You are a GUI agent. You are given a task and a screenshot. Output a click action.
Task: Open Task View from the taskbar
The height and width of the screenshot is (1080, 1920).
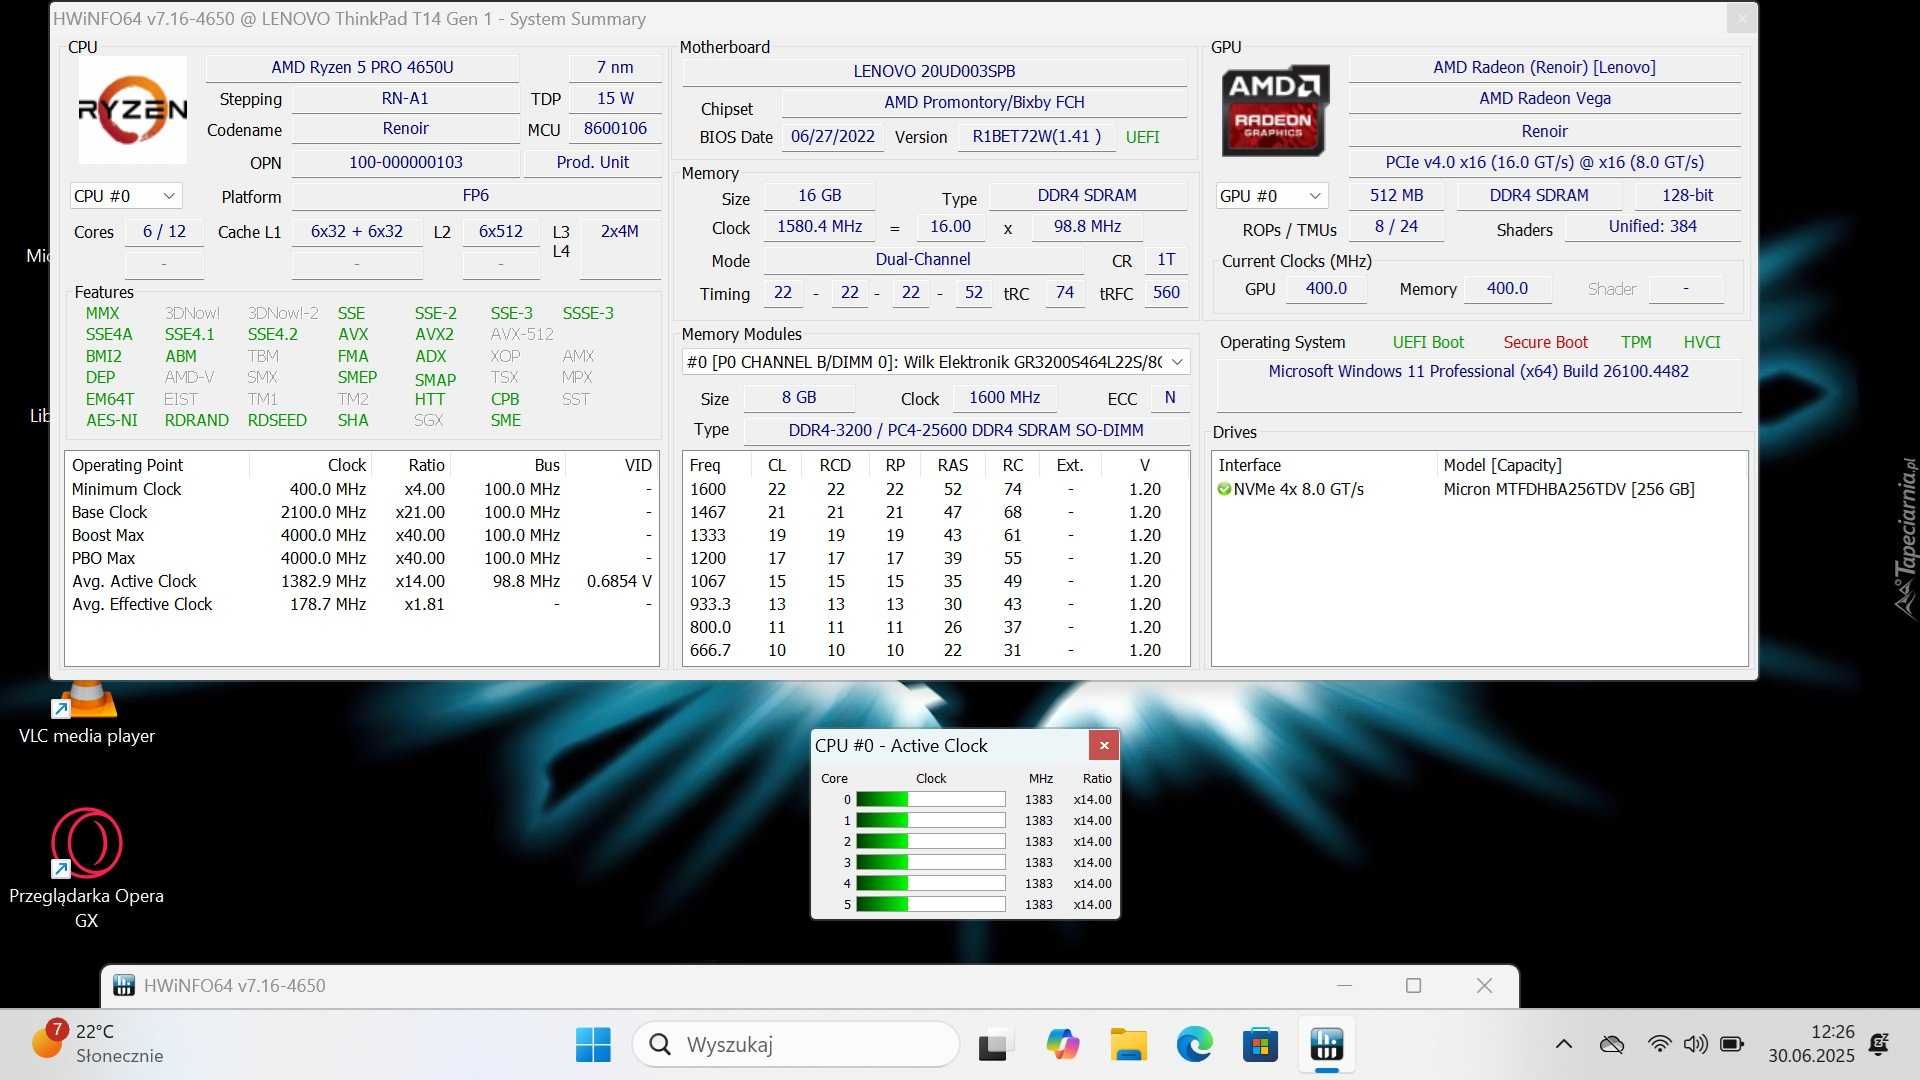point(993,1045)
